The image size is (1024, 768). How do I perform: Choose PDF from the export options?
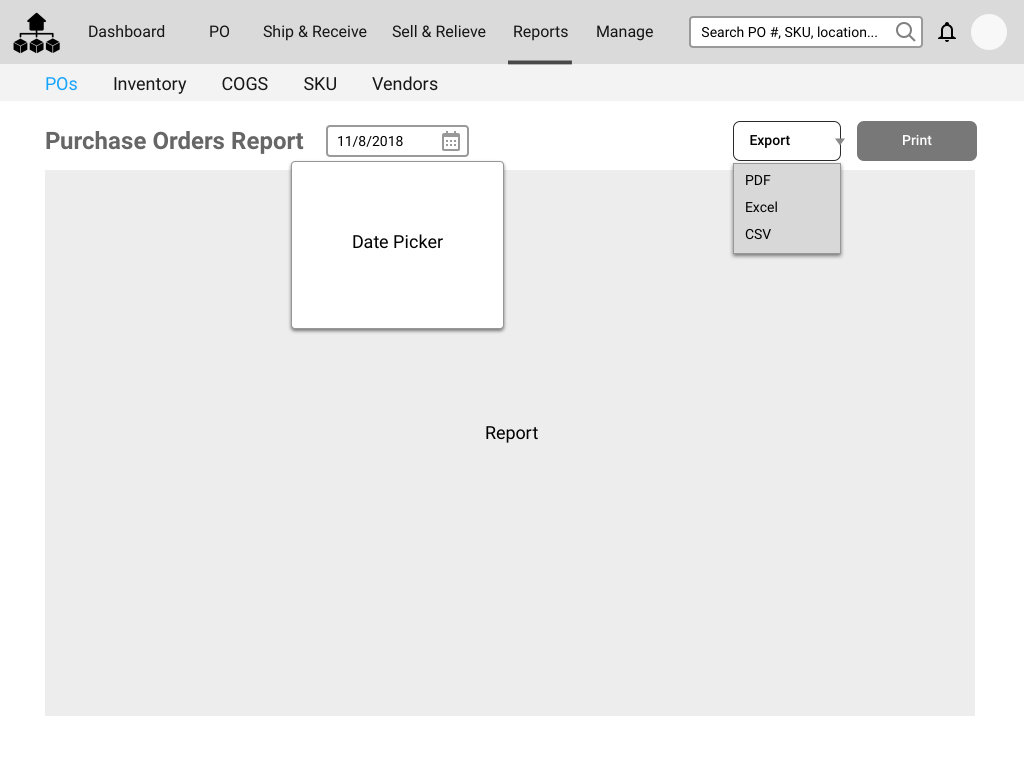[758, 180]
